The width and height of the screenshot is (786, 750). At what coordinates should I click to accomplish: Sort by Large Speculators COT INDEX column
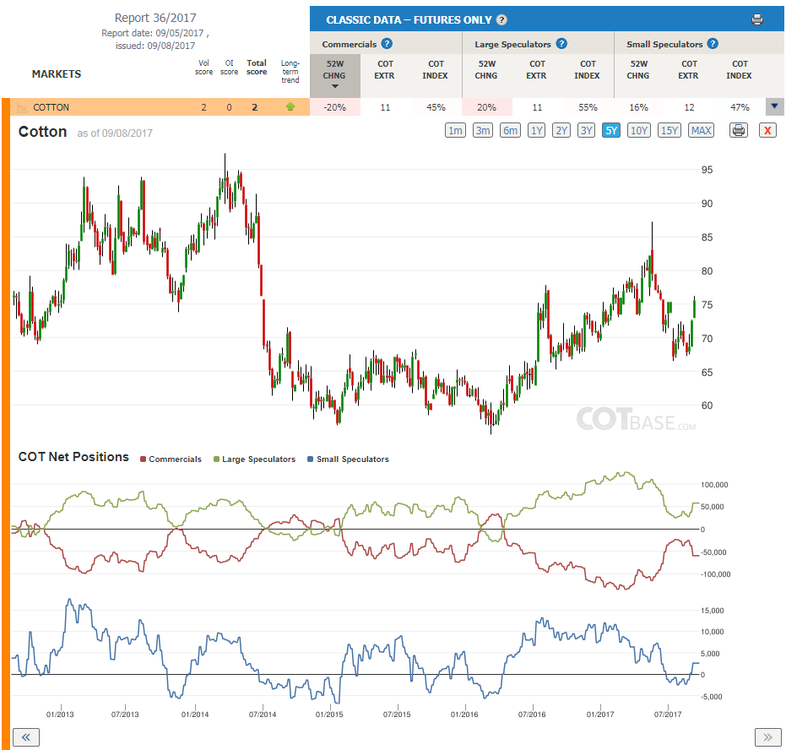click(x=587, y=70)
